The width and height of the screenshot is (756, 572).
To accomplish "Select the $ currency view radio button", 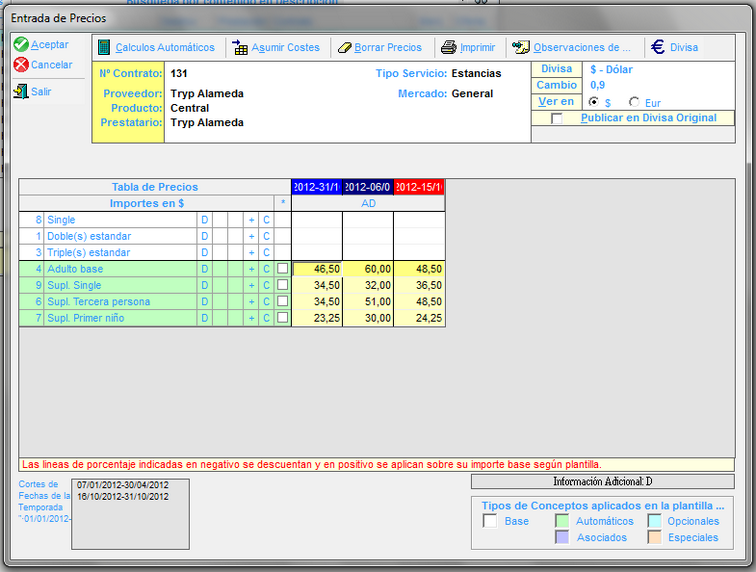I will (594, 102).
